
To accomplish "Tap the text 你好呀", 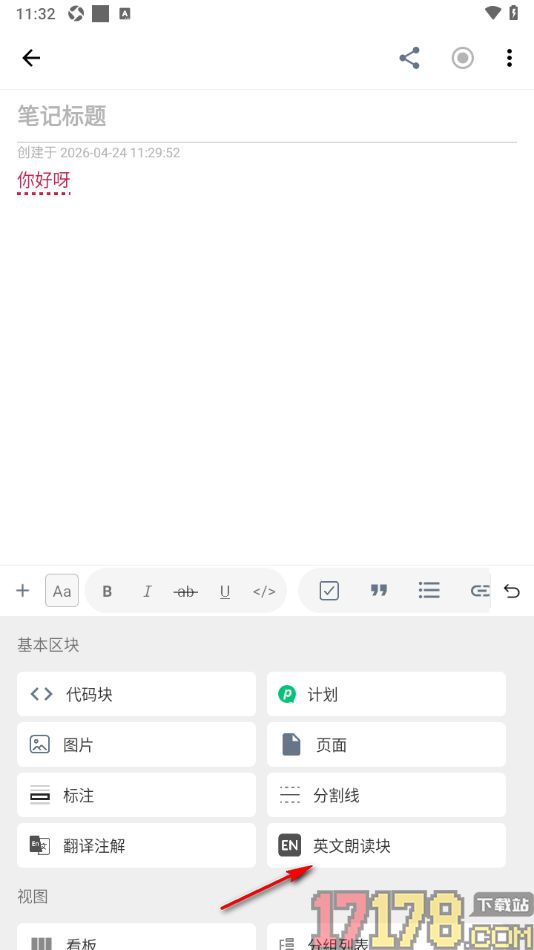I will (44, 180).
